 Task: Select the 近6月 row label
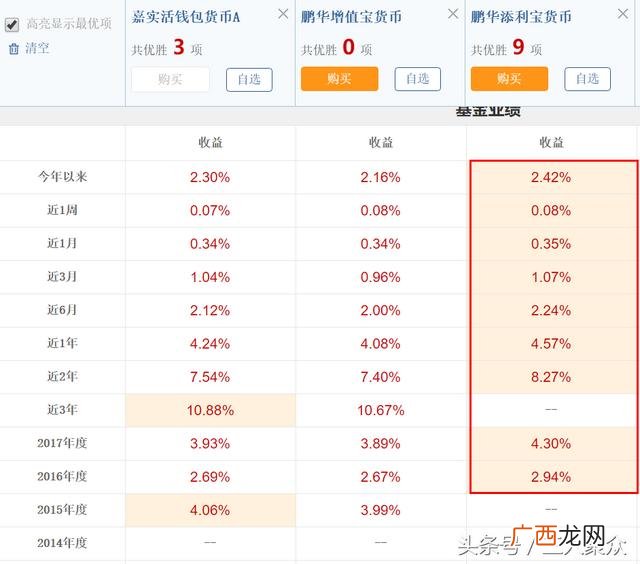click(x=62, y=310)
